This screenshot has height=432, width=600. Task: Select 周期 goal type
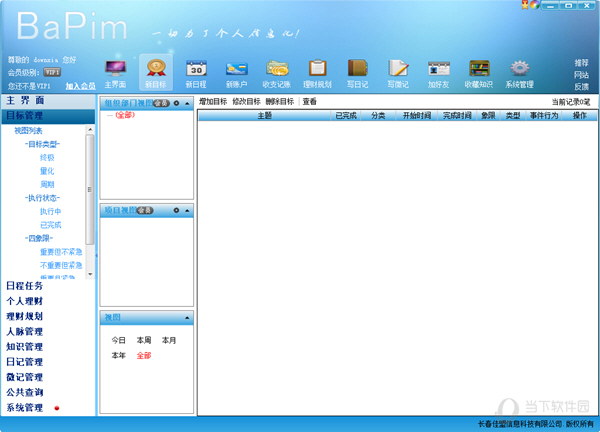coord(47,184)
